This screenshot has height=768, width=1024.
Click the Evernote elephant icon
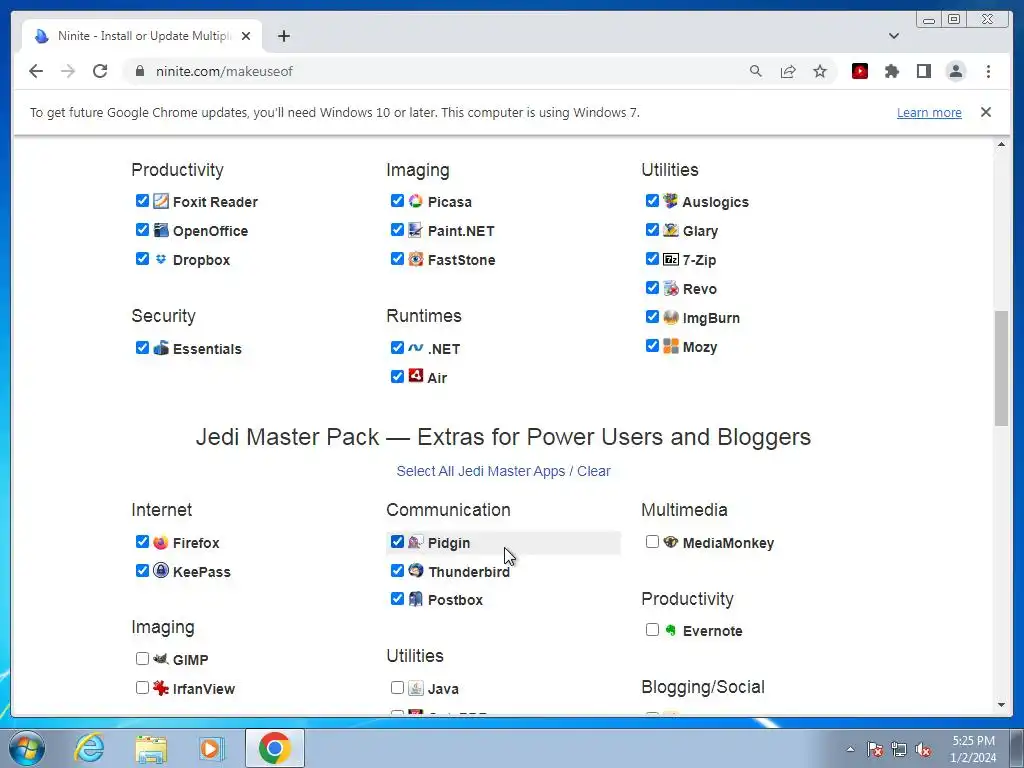pyautogui.click(x=671, y=630)
